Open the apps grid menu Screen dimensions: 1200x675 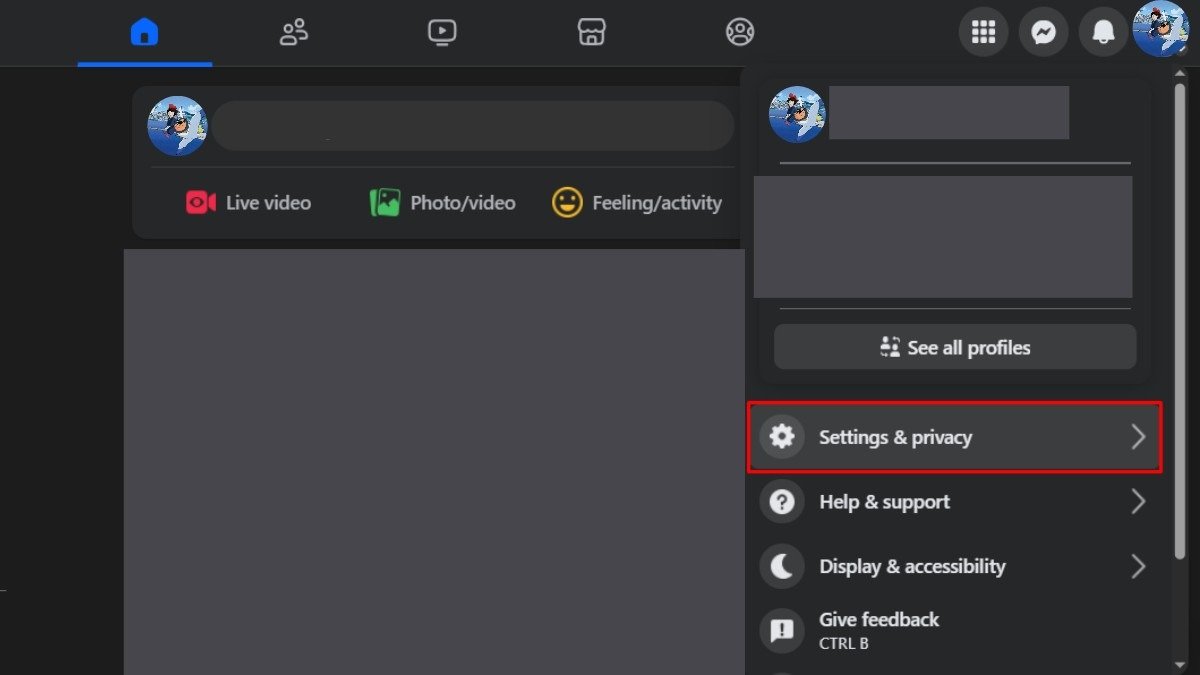[983, 33]
